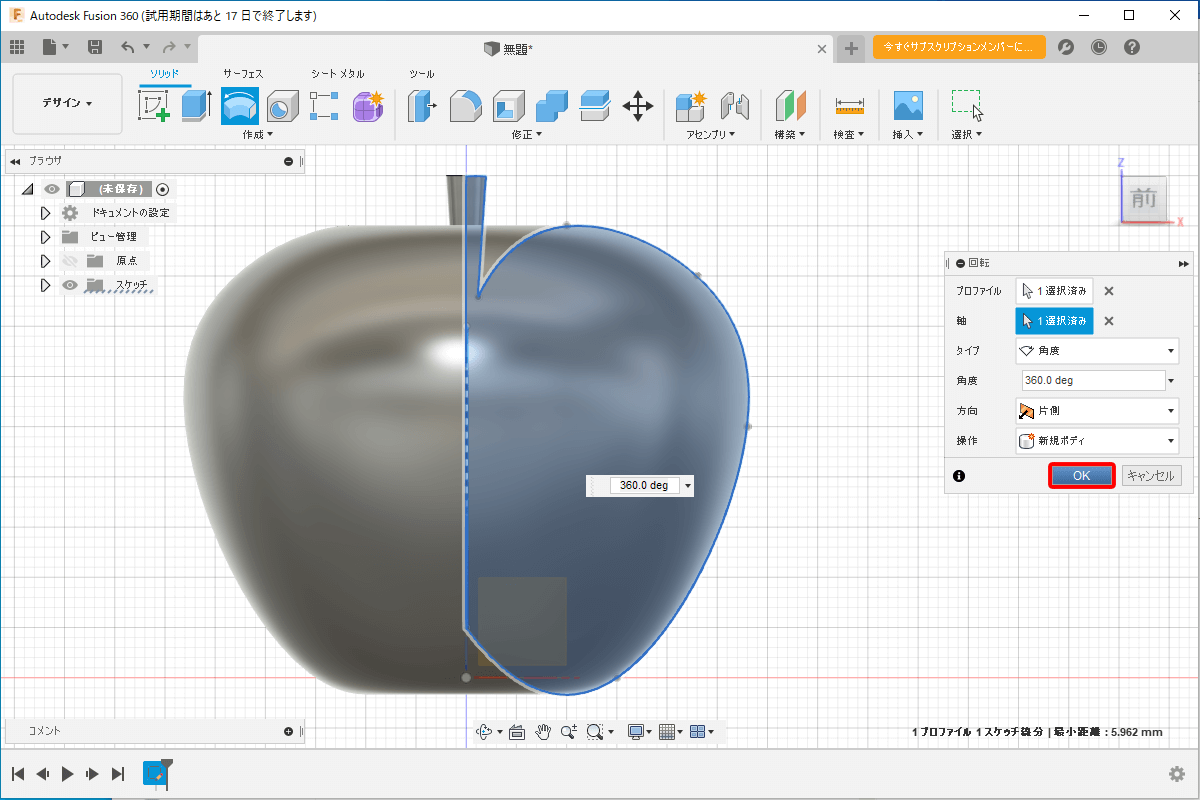Activate root component radio button
Image resolution: width=1200 pixels, height=800 pixels.
tap(164, 189)
